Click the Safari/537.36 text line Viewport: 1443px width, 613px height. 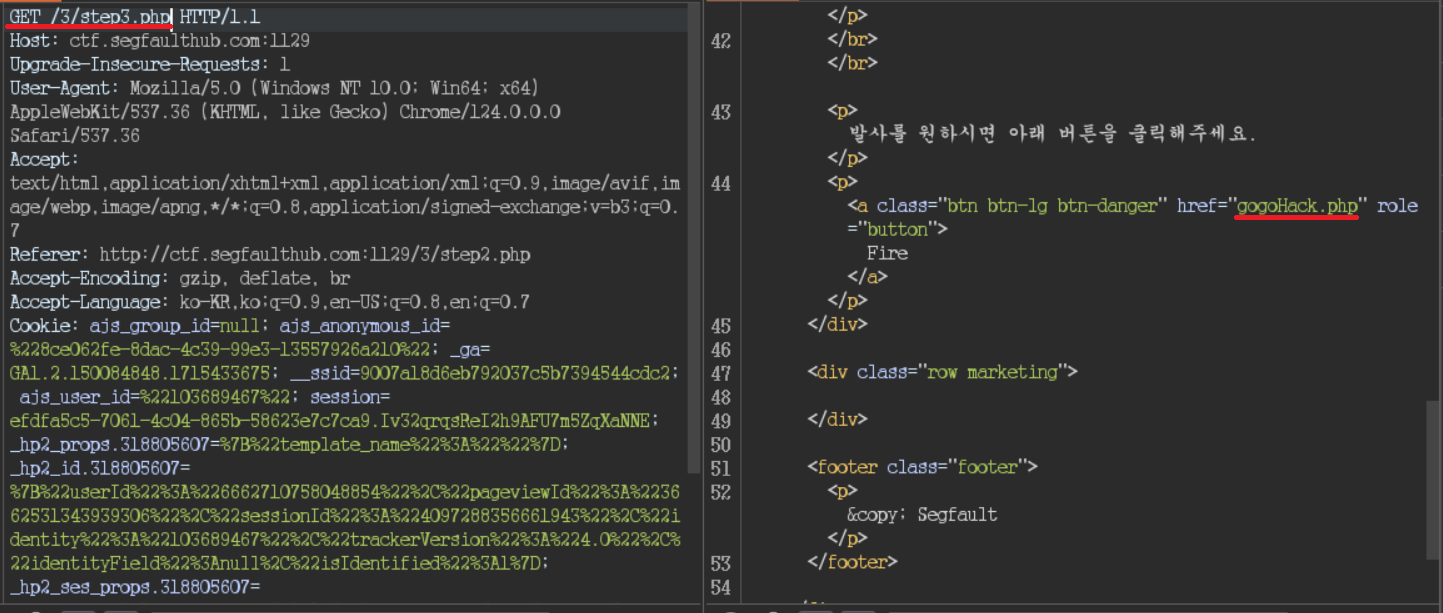[74, 136]
